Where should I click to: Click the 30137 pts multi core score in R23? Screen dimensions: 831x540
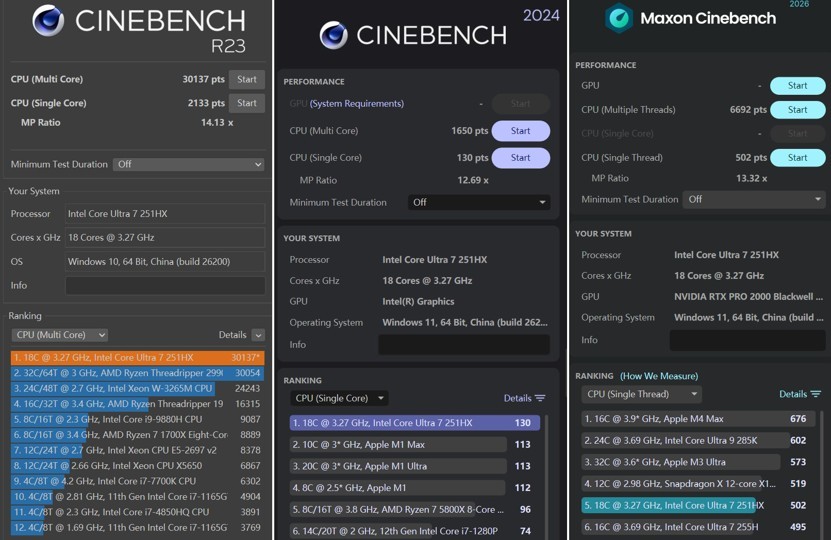pos(204,79)
